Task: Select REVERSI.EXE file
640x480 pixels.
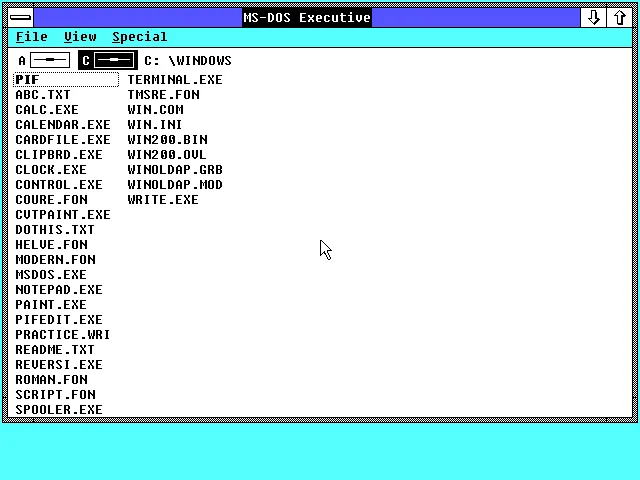Action: tap(59, 365)
